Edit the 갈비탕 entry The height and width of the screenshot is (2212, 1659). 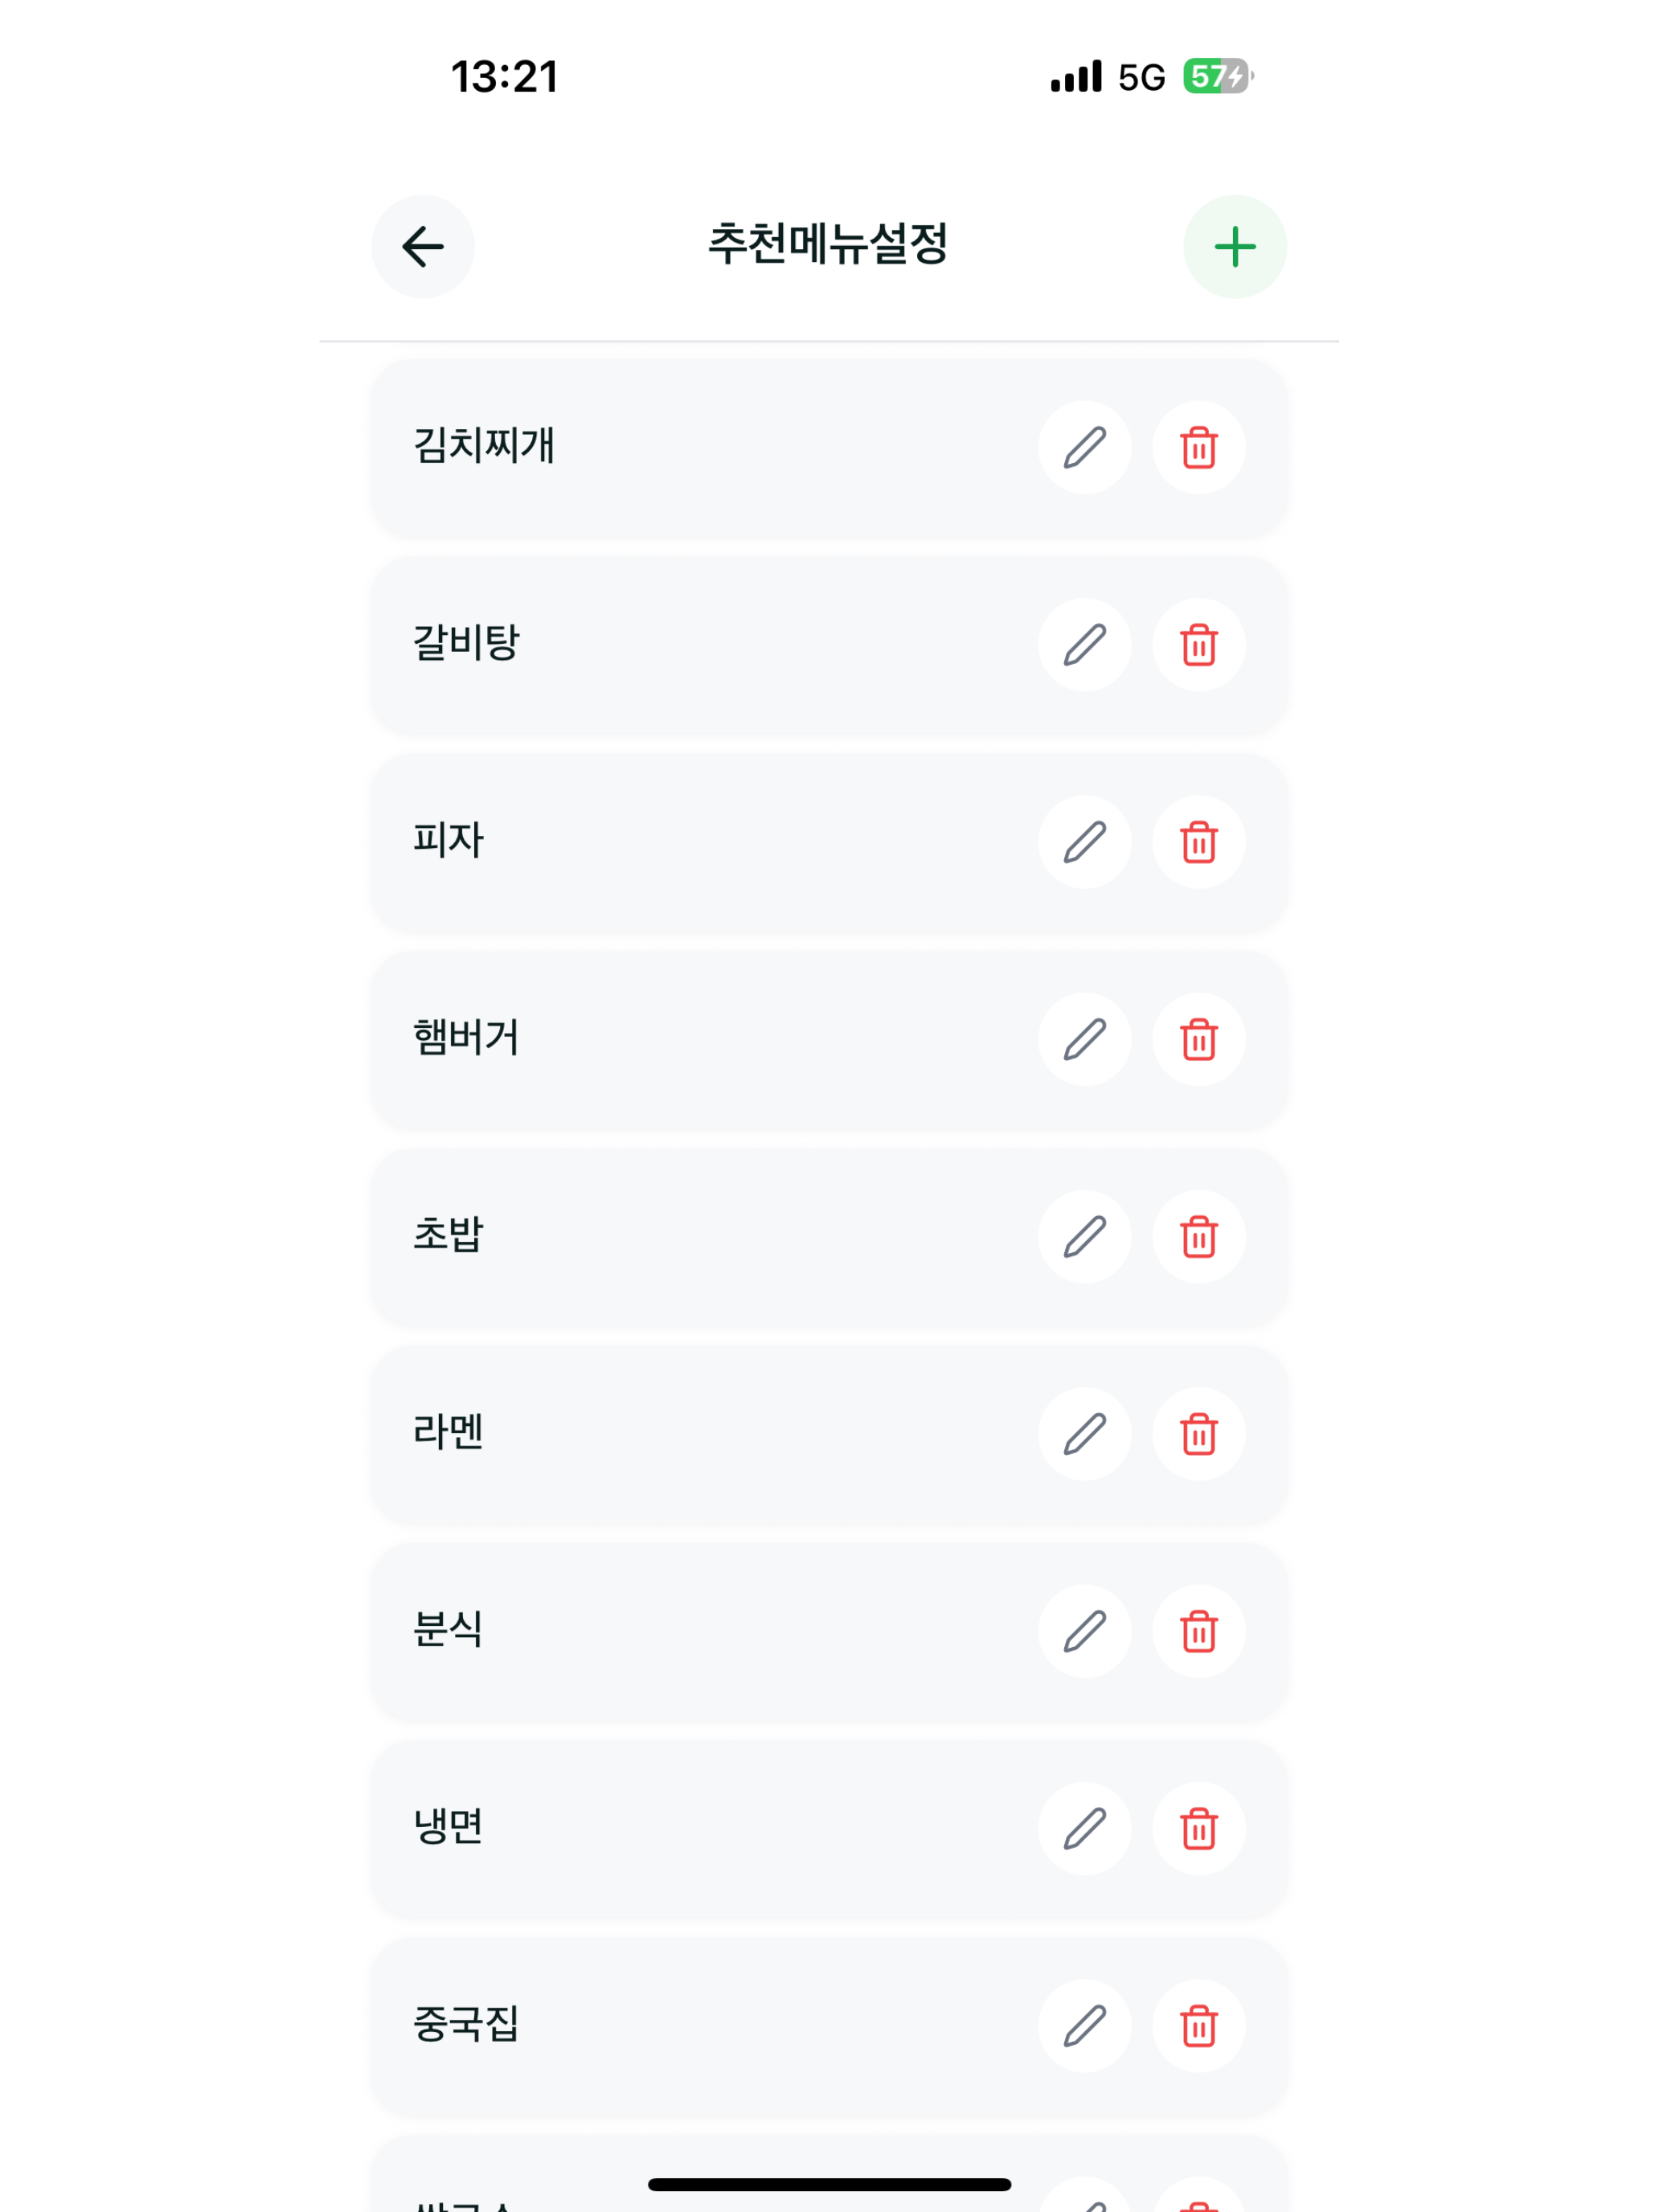(1085, 645)
